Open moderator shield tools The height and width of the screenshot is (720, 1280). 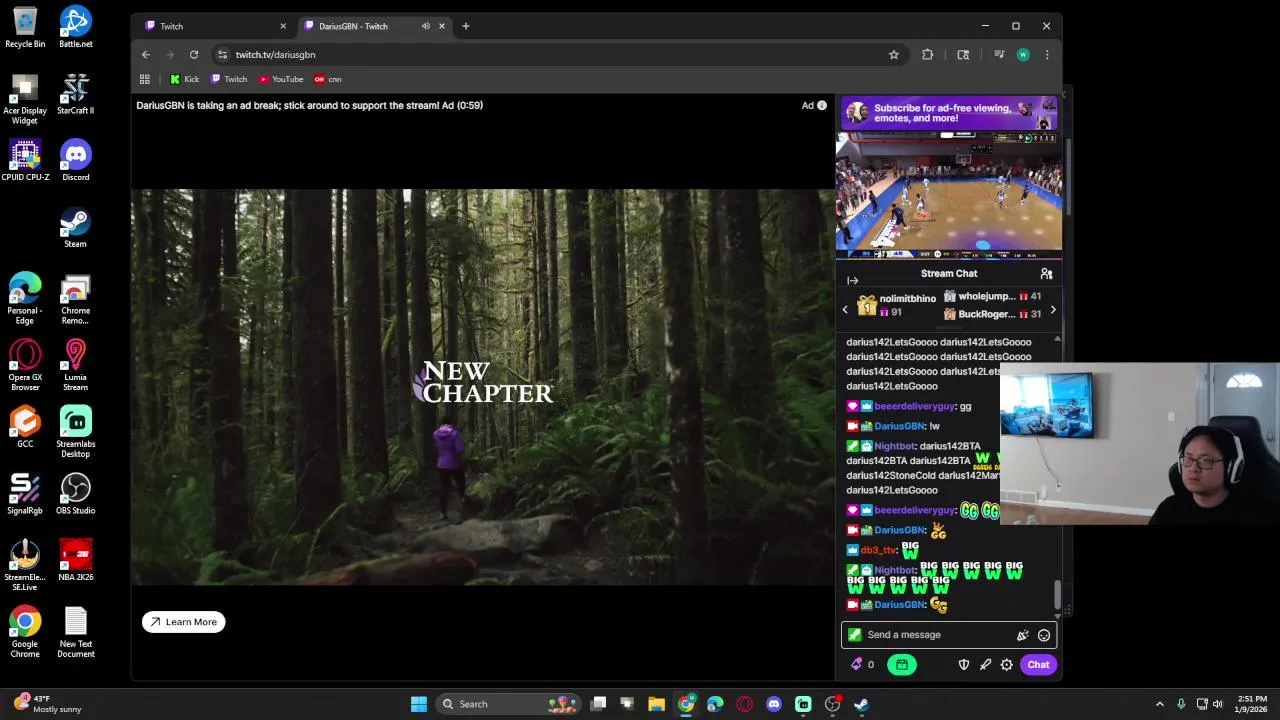click(x=964, y=665)
